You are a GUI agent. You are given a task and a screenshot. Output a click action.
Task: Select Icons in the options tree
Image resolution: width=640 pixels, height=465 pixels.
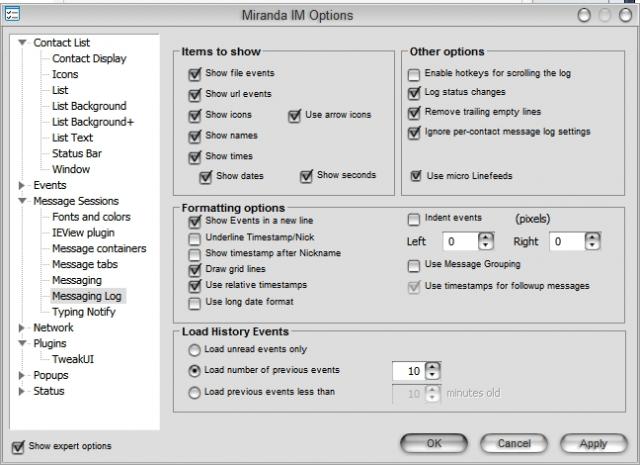(65, 74)
